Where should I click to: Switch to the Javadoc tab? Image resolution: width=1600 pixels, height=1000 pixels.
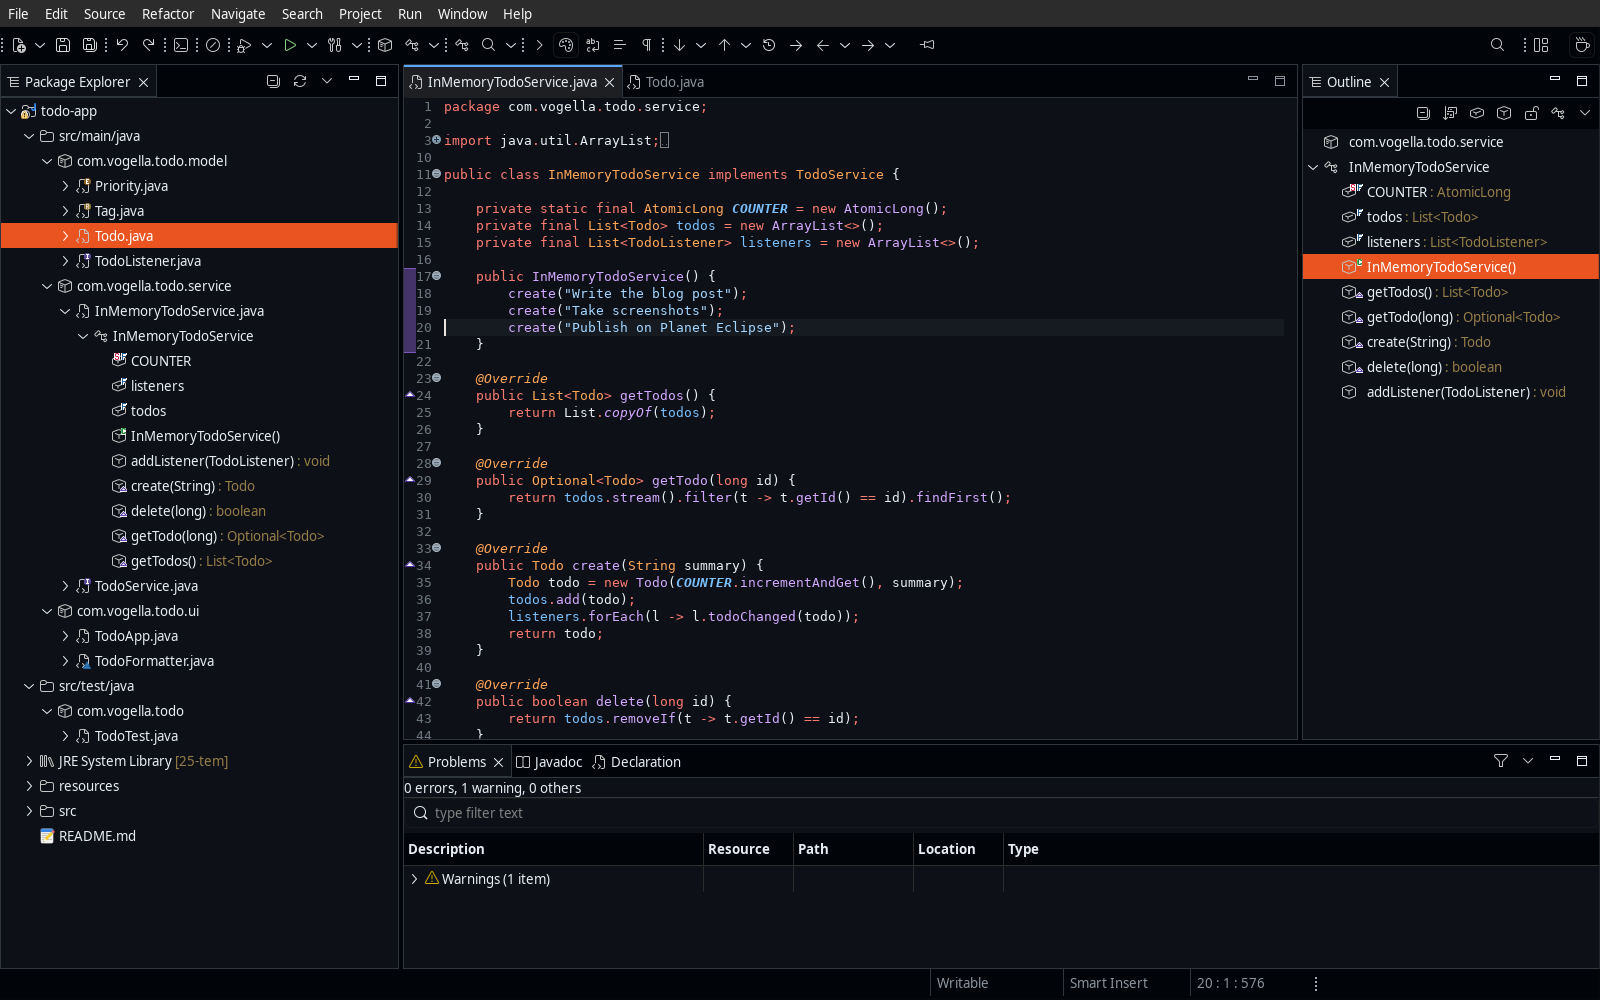point(548,762)
